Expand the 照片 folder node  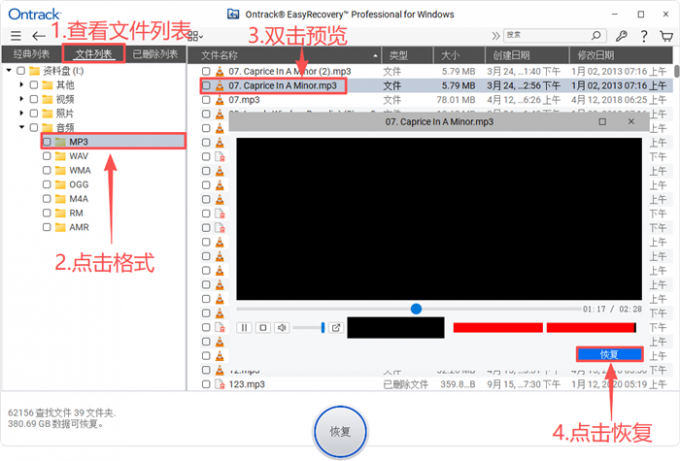[x=21, y=114]
